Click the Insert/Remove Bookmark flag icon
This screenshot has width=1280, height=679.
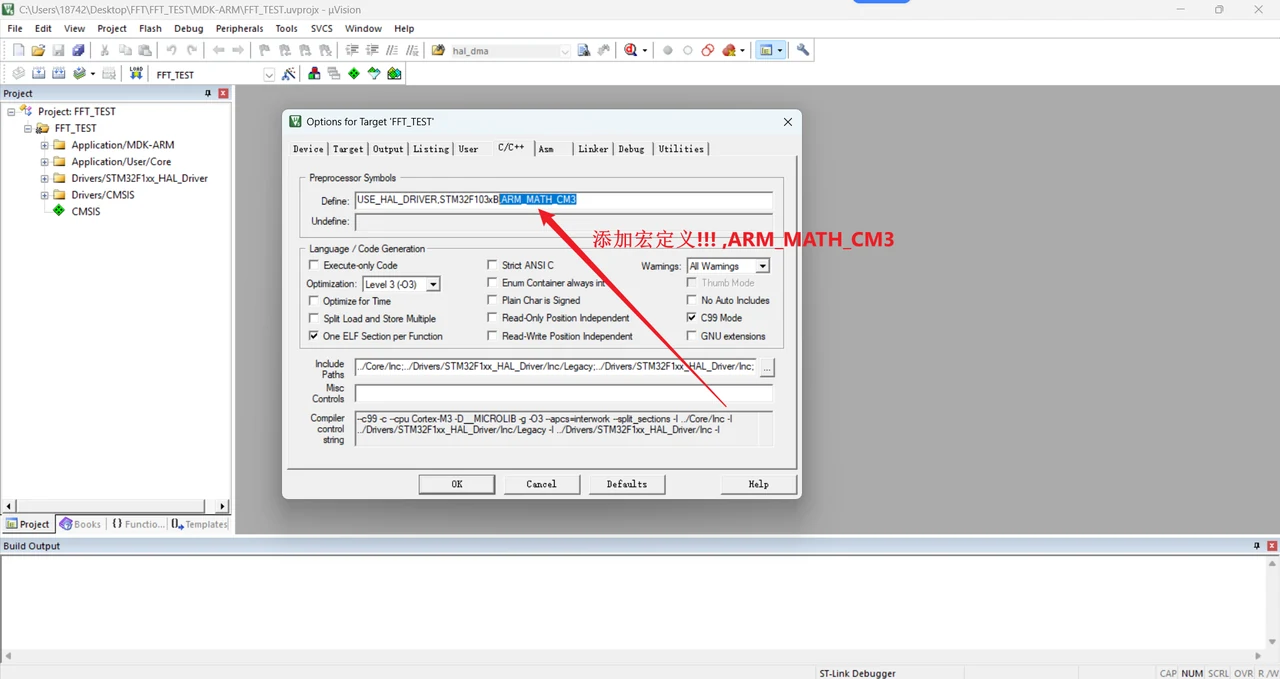click(264, 50)
